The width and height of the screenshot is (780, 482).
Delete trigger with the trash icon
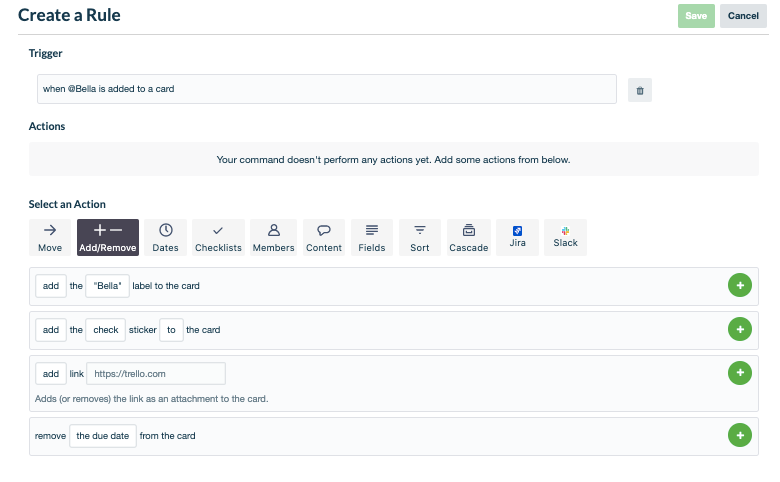[x=640, y=91]
